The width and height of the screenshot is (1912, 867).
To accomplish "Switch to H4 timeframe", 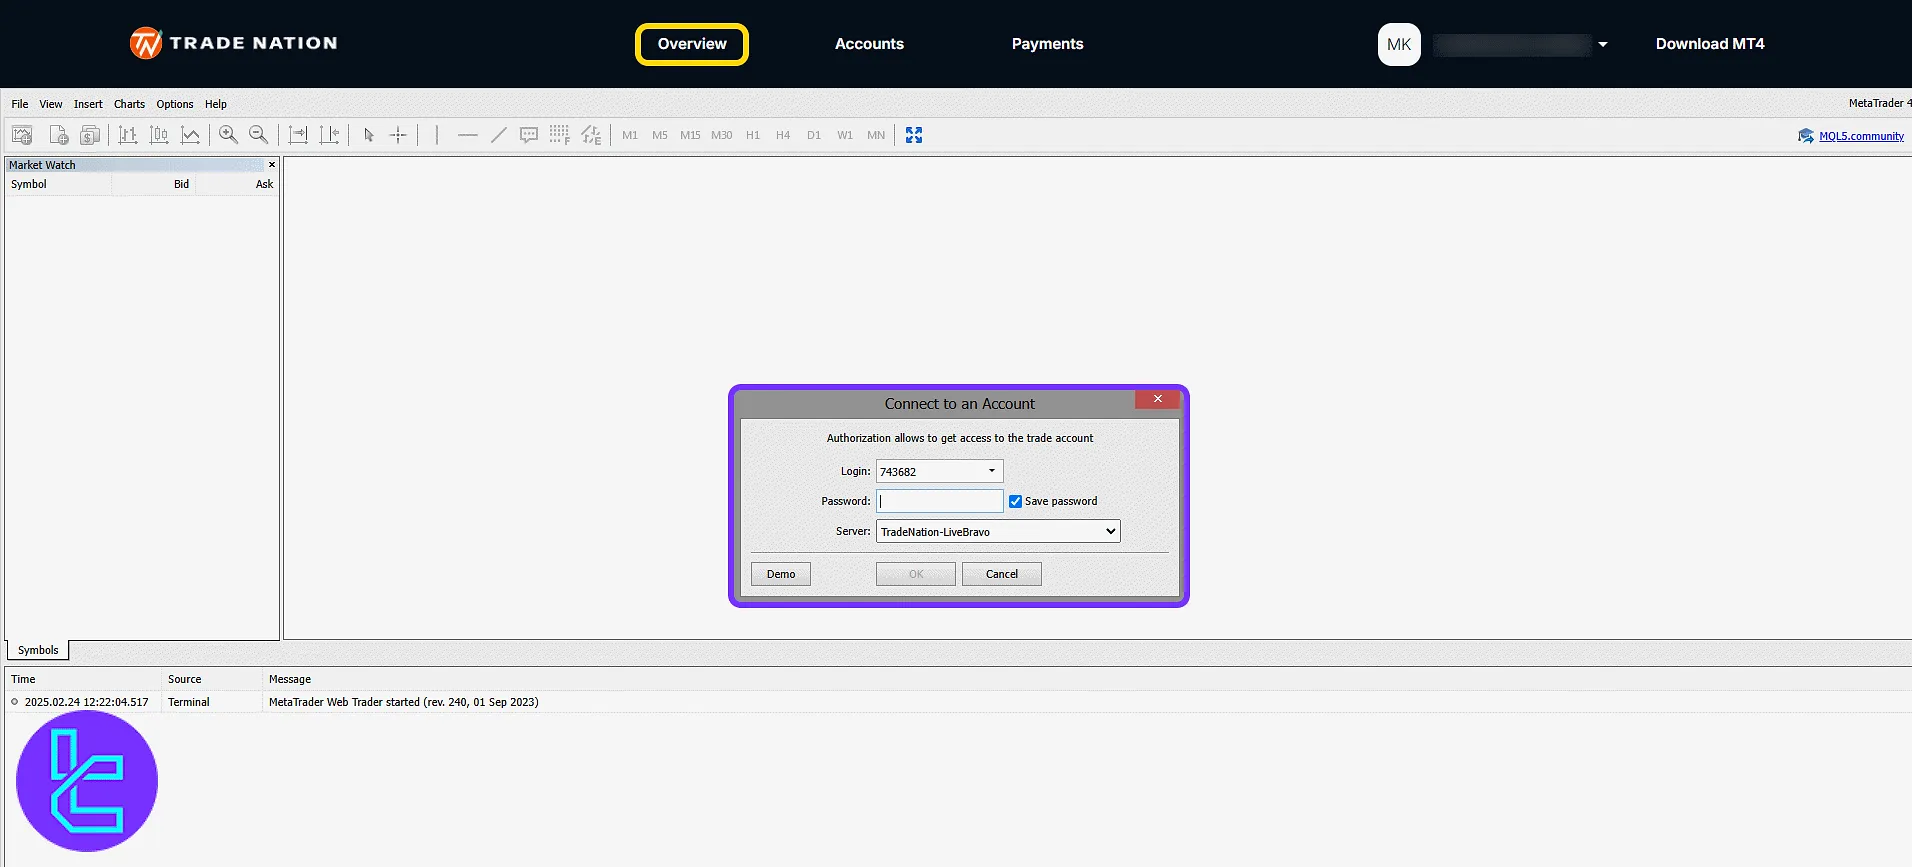I will (783, 135).
